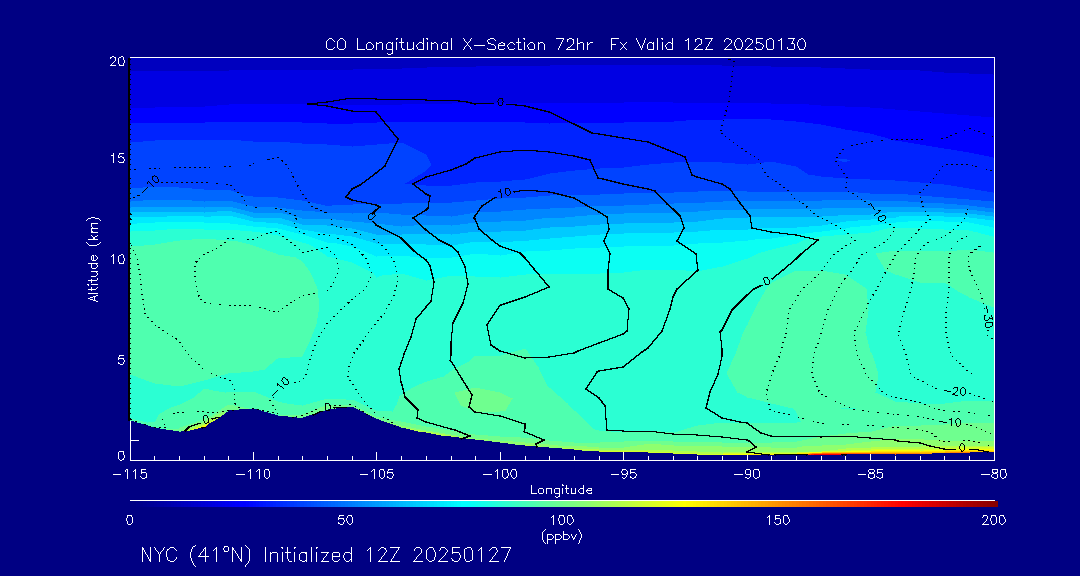Click the positive "10" solid contour label

point(504,193)
